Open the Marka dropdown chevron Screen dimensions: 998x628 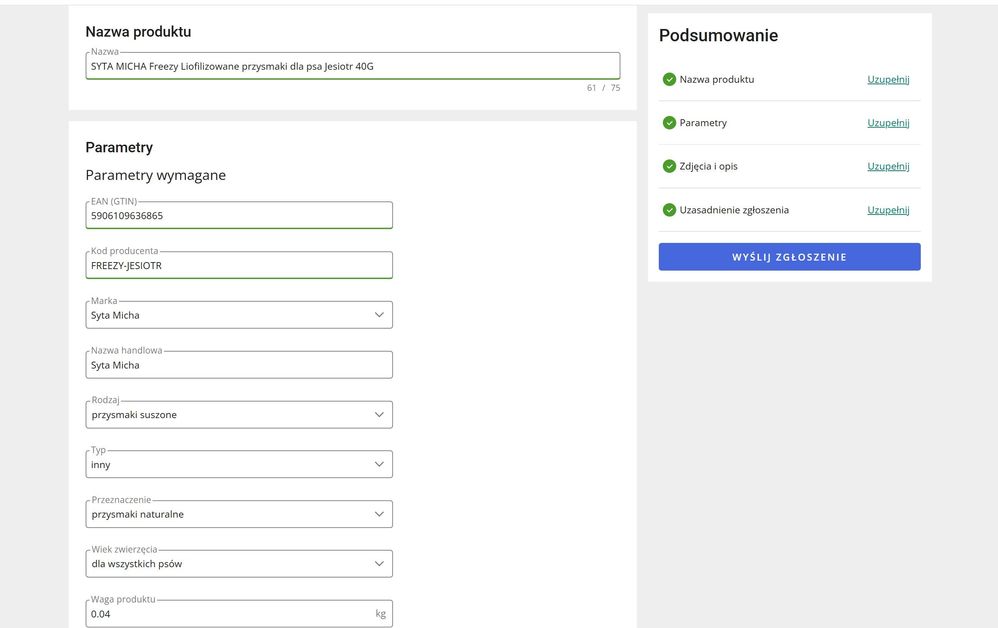click(379, 315)
